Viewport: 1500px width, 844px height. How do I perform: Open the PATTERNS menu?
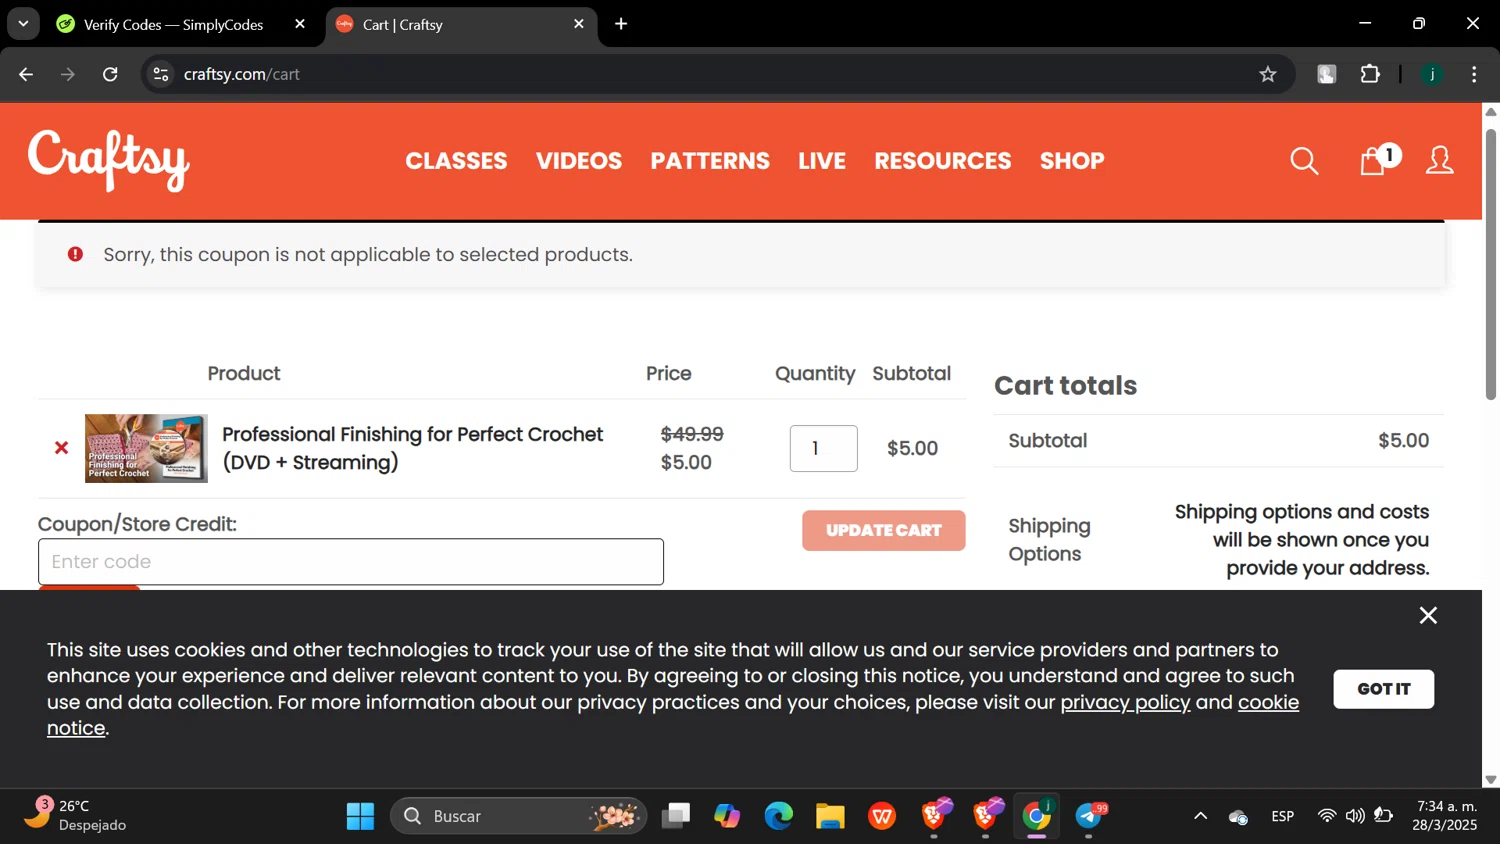[x=710, y=161]
